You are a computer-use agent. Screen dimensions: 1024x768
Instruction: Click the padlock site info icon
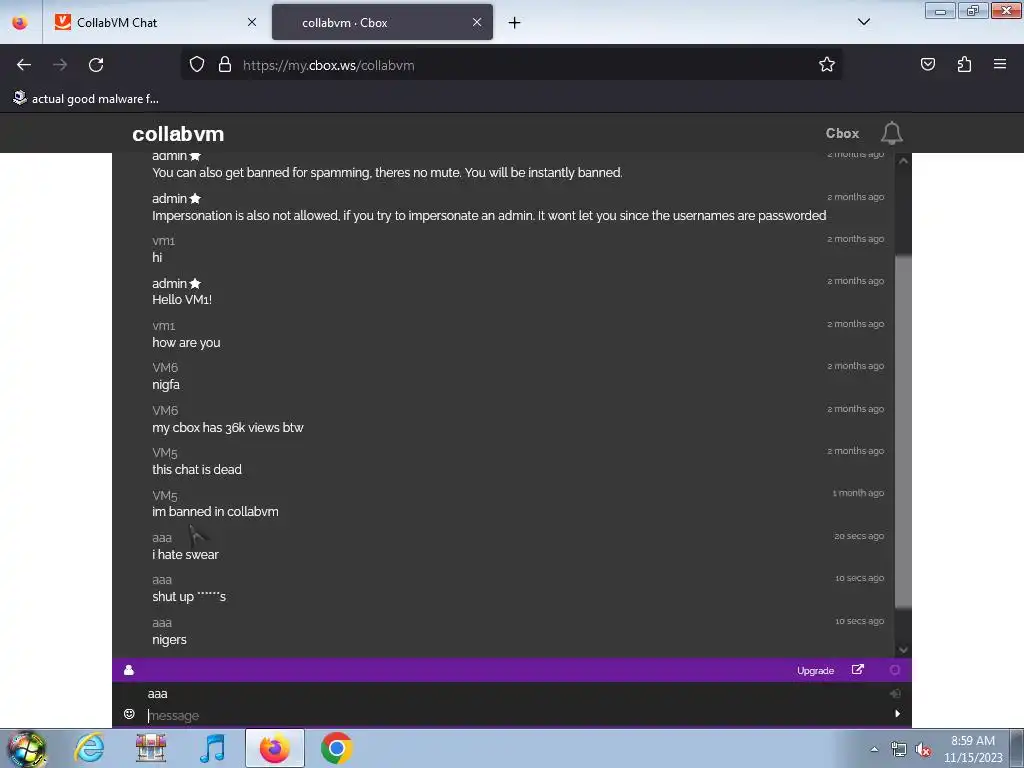pyautogui.click(x=225, y=65)
